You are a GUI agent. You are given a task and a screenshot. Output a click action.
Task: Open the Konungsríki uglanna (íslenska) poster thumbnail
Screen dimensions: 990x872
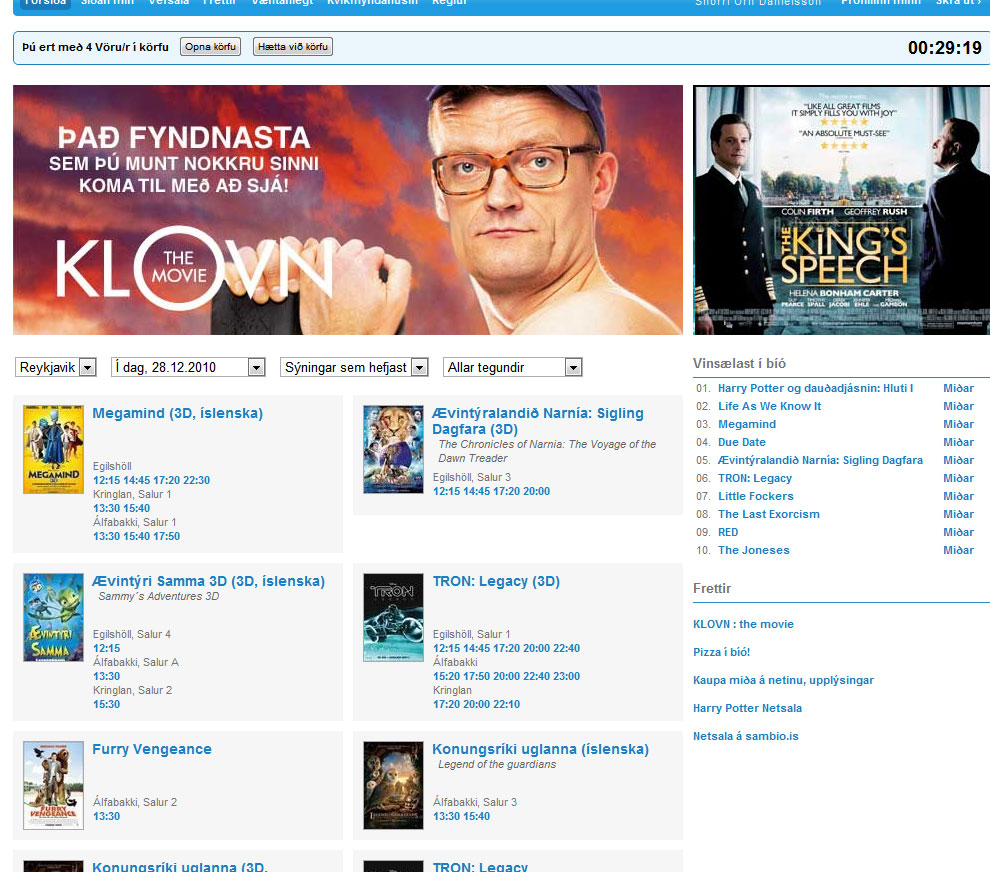click(393, 785)
